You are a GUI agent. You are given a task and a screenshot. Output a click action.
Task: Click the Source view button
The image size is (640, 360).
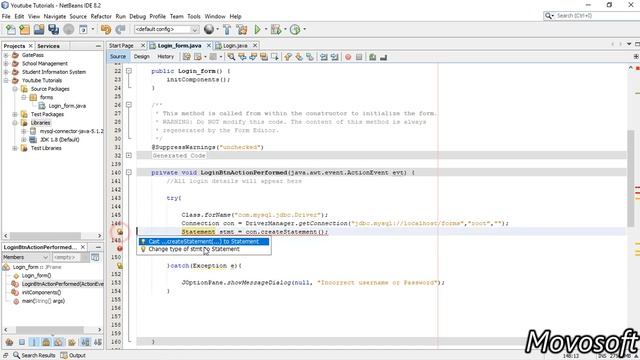[118, 57]
